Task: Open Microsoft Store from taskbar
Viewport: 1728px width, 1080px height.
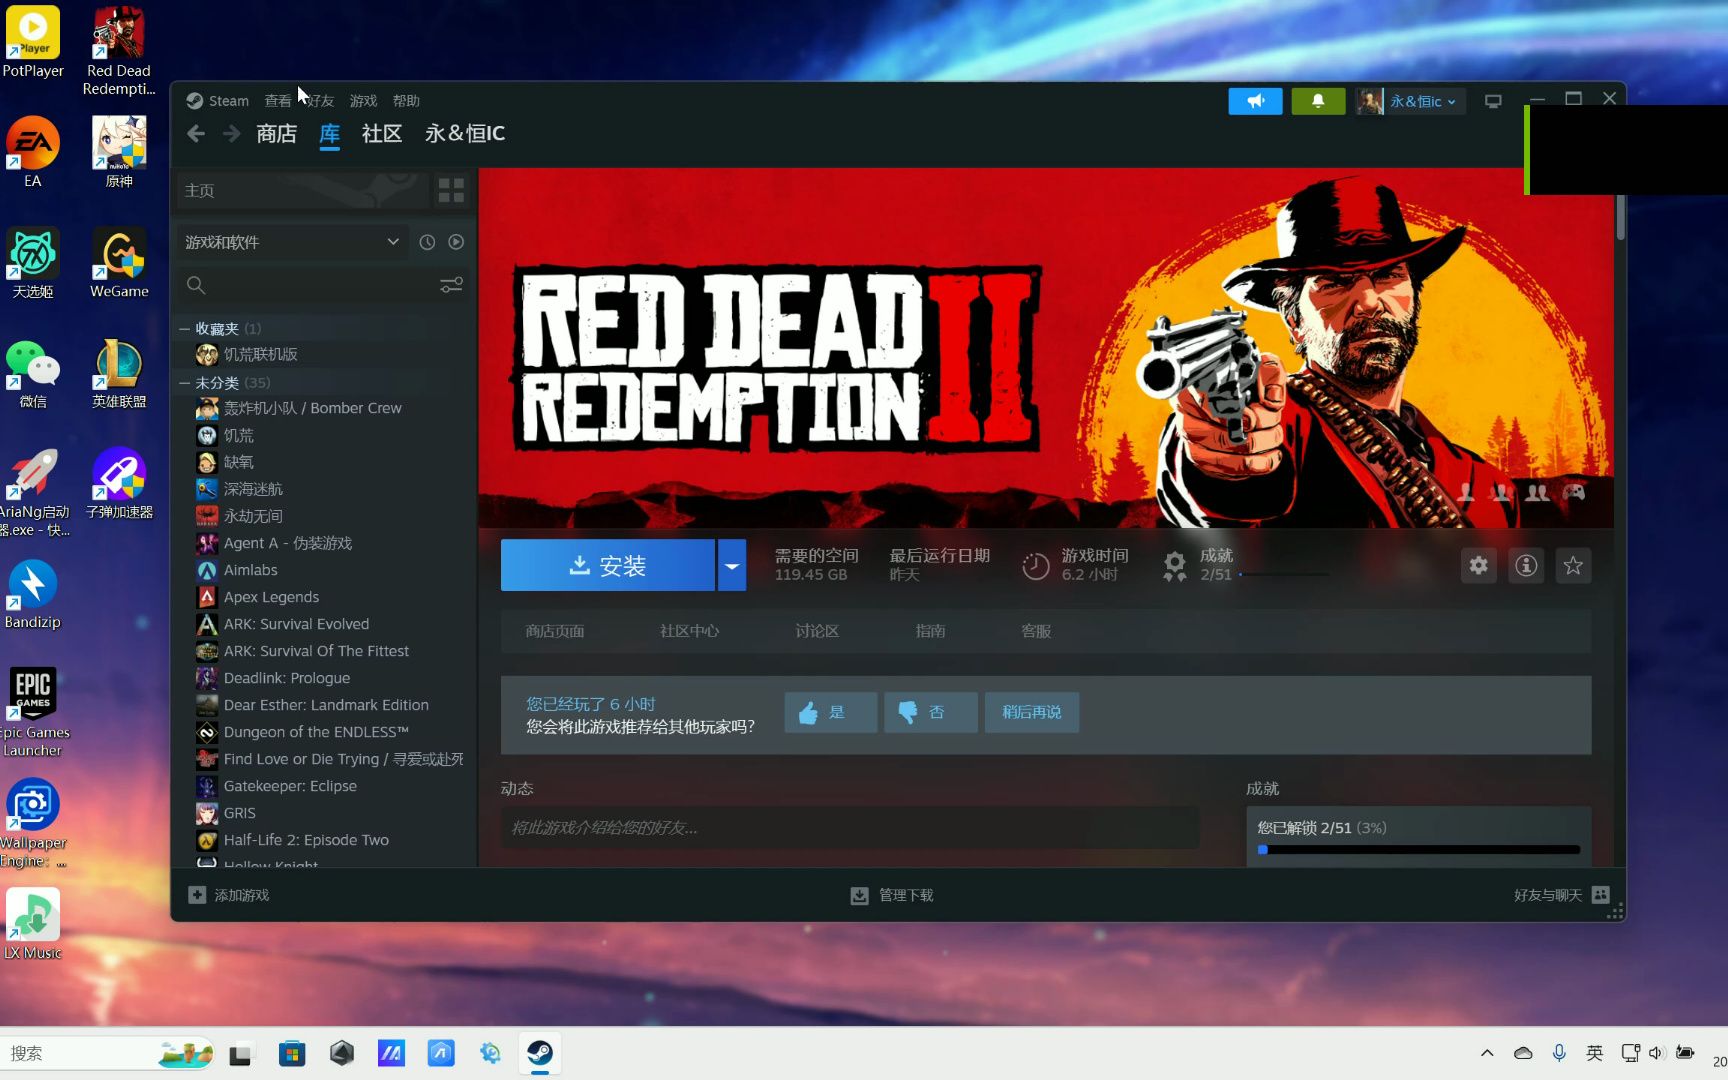Action: click(x=292, y=1053)
